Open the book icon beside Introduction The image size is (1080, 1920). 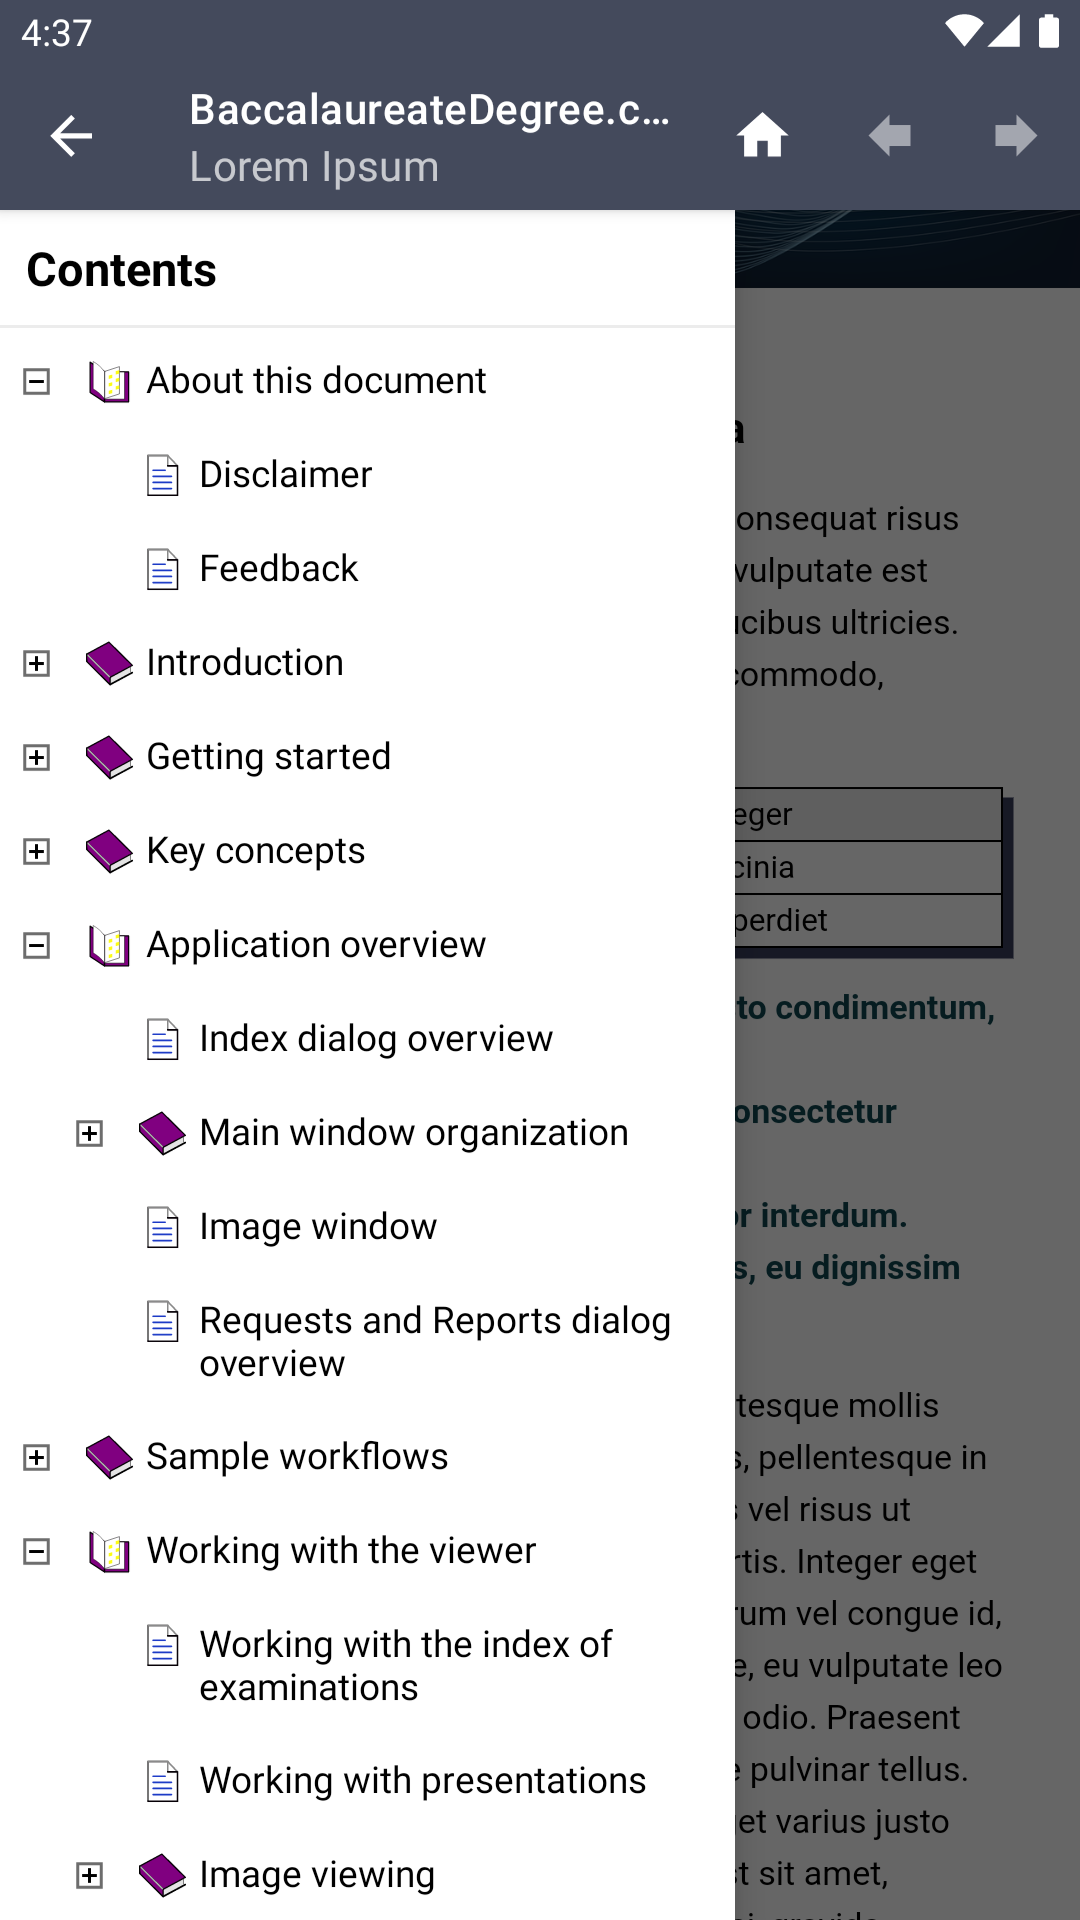pos(109,662)
